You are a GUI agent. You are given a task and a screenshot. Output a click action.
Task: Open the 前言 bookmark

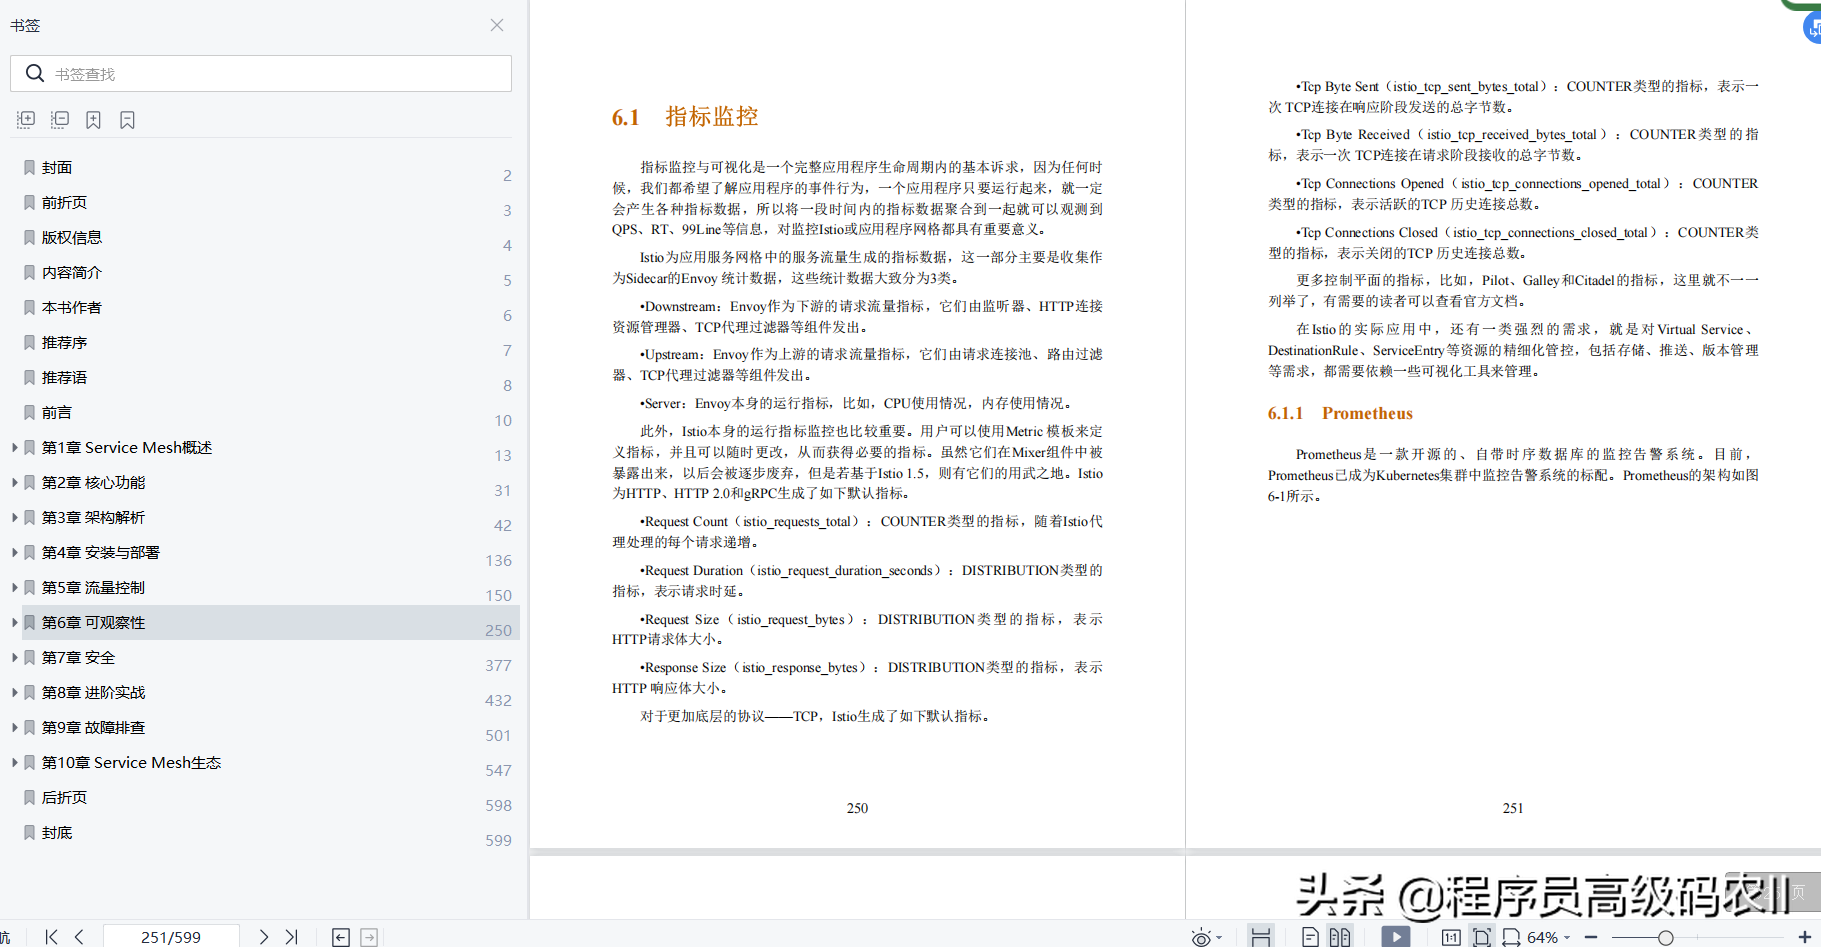pyautogui.click(x=57, y=412)
